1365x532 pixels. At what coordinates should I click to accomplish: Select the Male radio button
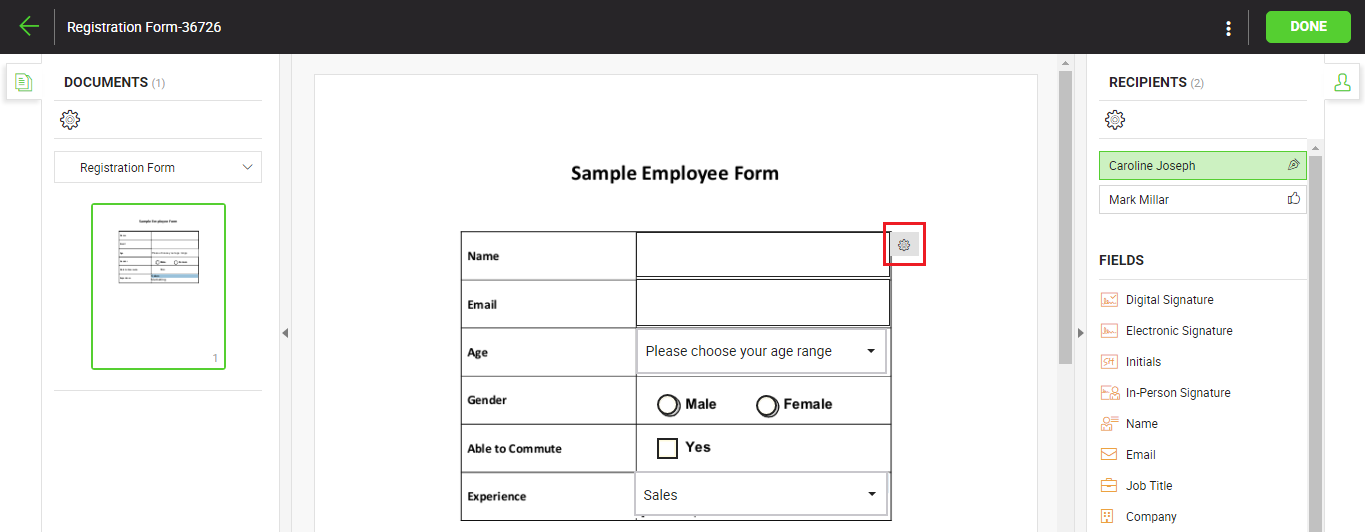pyautogui.click(x=668, y=405)
